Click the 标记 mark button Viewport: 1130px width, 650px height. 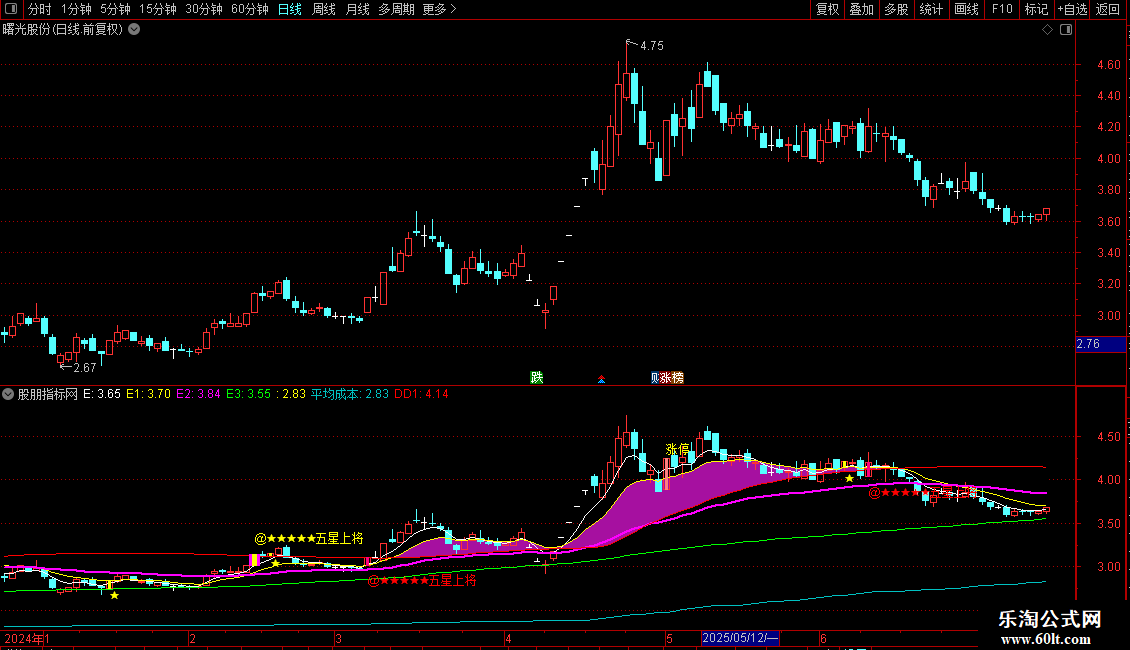click(1036, 9)
